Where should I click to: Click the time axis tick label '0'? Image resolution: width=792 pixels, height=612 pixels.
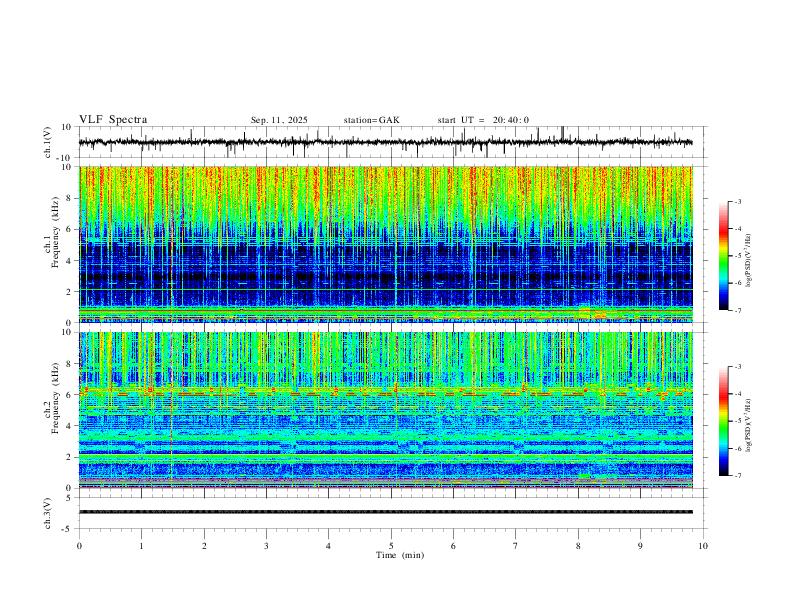coord(79,546)
